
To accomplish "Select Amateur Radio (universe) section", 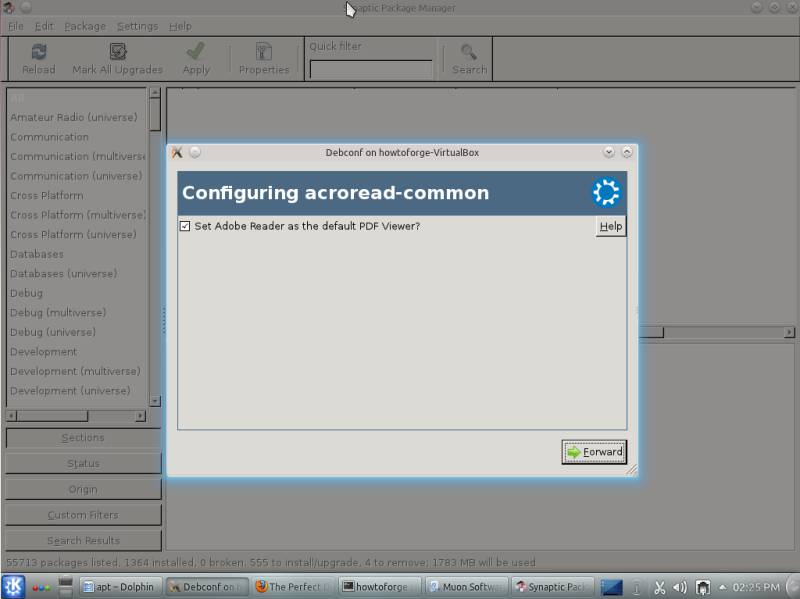I will [x=77, y=117].
